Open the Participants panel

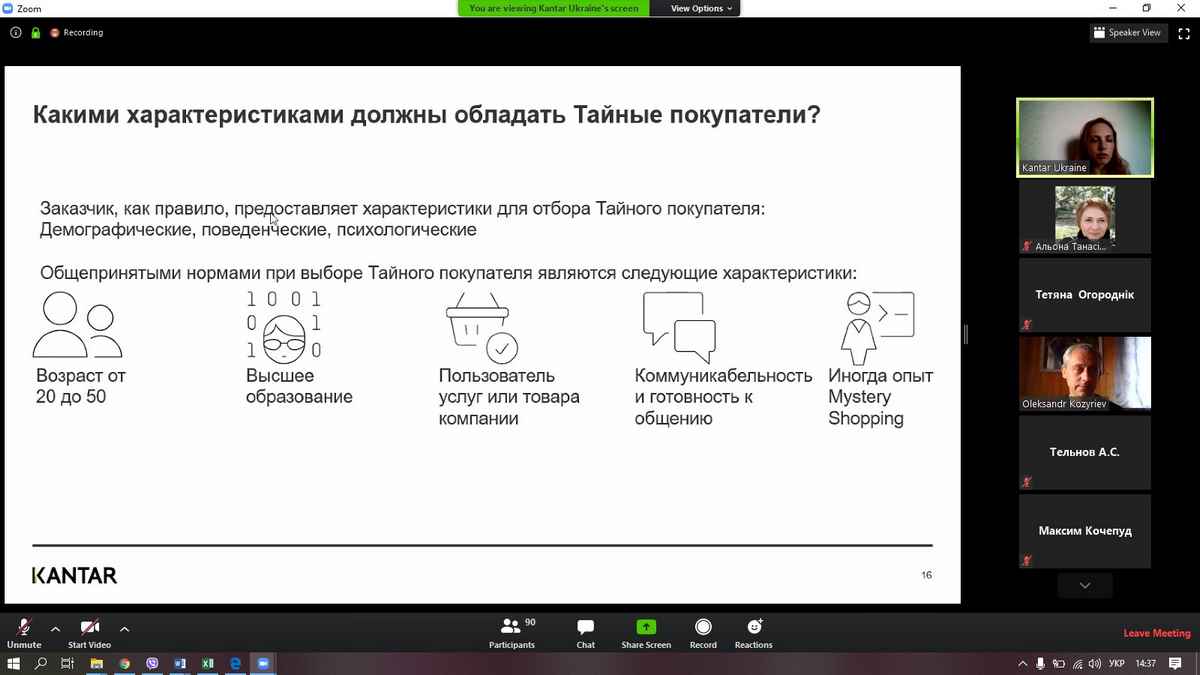coord(512,630)
